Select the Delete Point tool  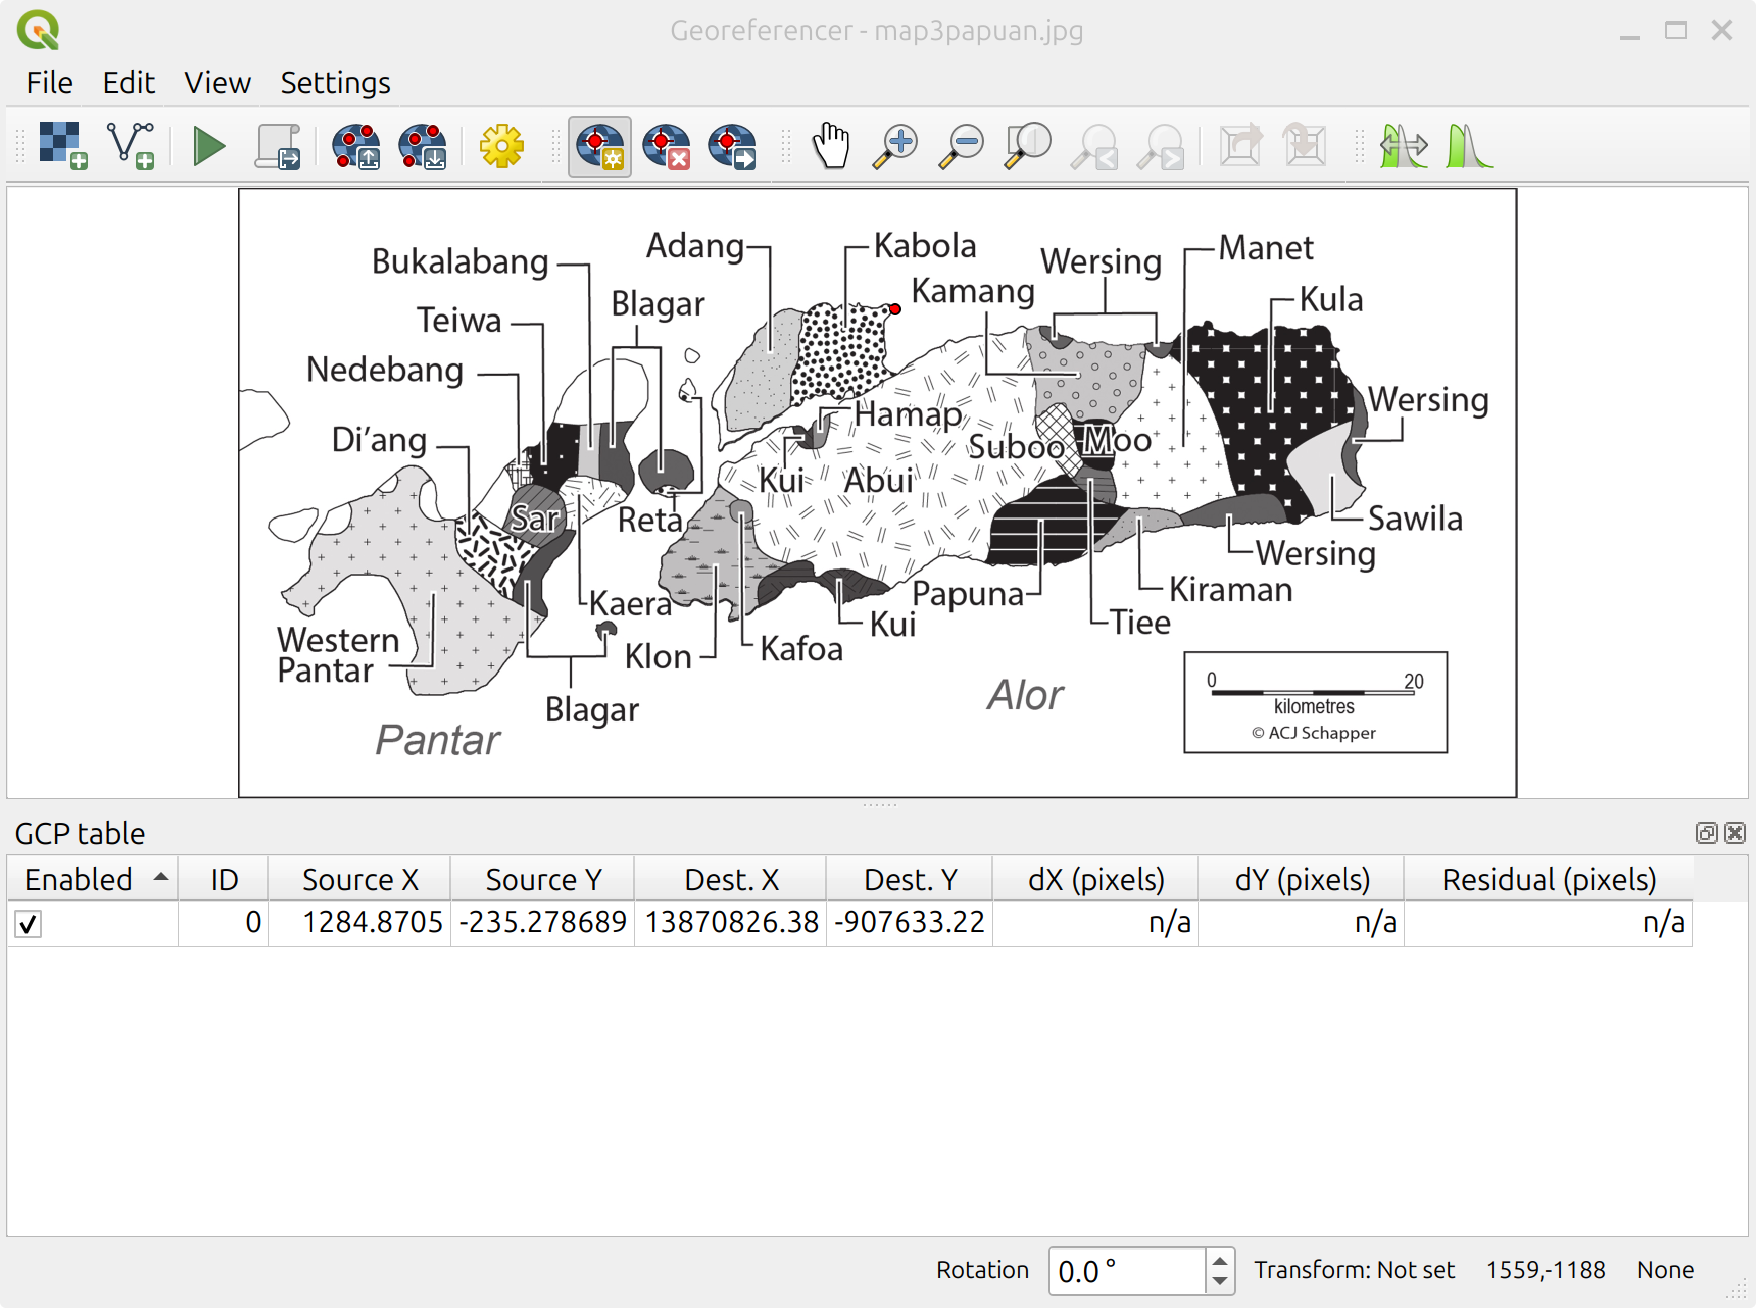pyautogui.click(x=666, y=145)
